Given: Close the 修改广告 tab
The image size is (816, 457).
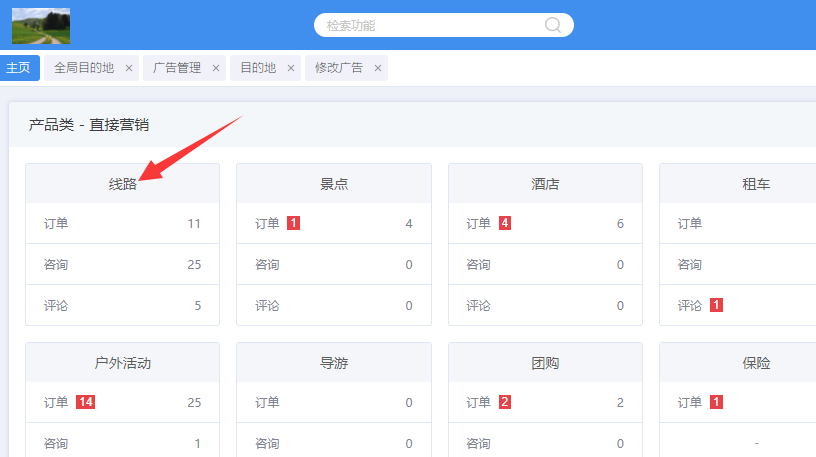Looking at the screenshot, I should 378,68.
